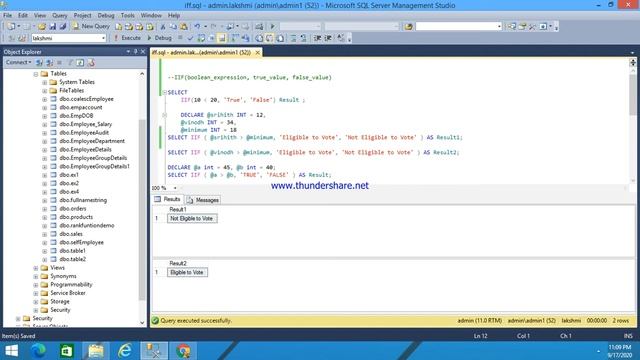Open the Project menu
Viewport: 640px width, 360px height.
click(x=82, y=16)
